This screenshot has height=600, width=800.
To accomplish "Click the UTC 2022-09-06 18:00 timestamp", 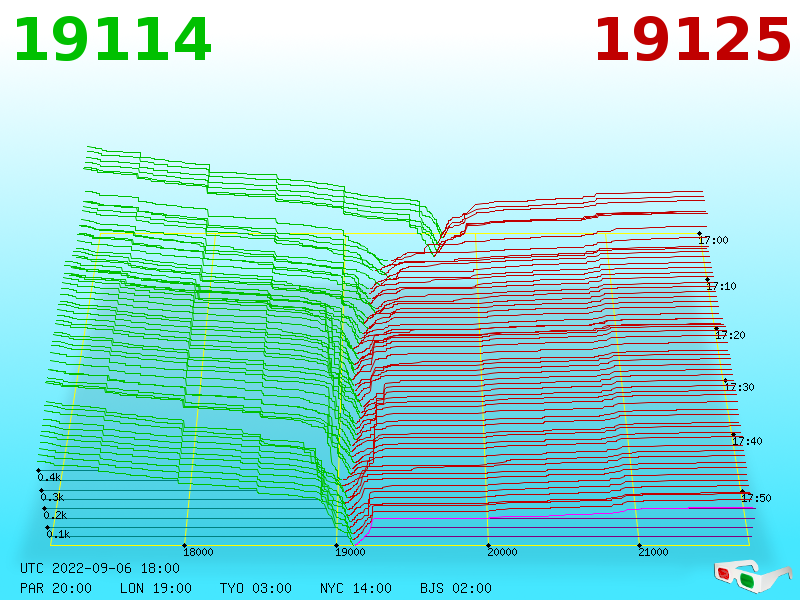I will point(100,568).
